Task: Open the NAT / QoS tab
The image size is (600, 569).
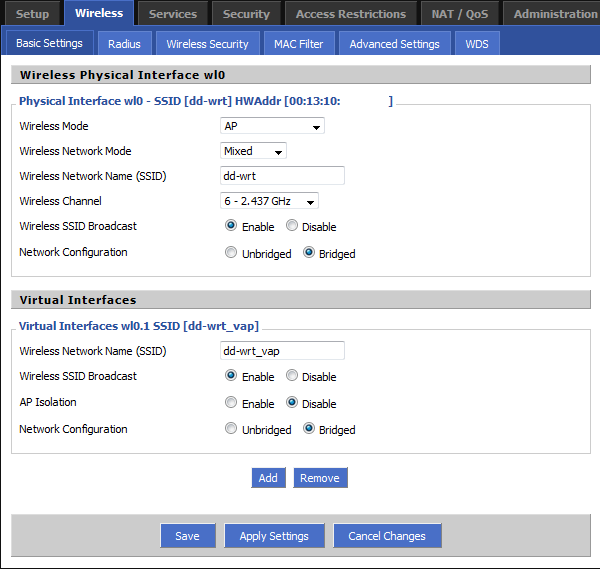Action: click(x=460, y=14)
